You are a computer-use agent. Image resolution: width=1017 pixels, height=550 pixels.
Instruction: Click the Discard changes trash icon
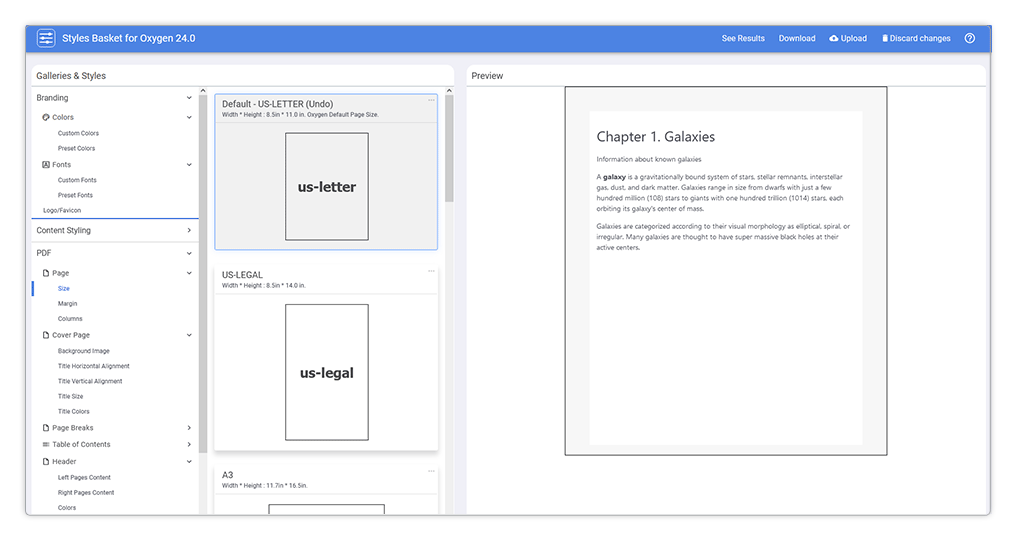[x=884, y=39]
